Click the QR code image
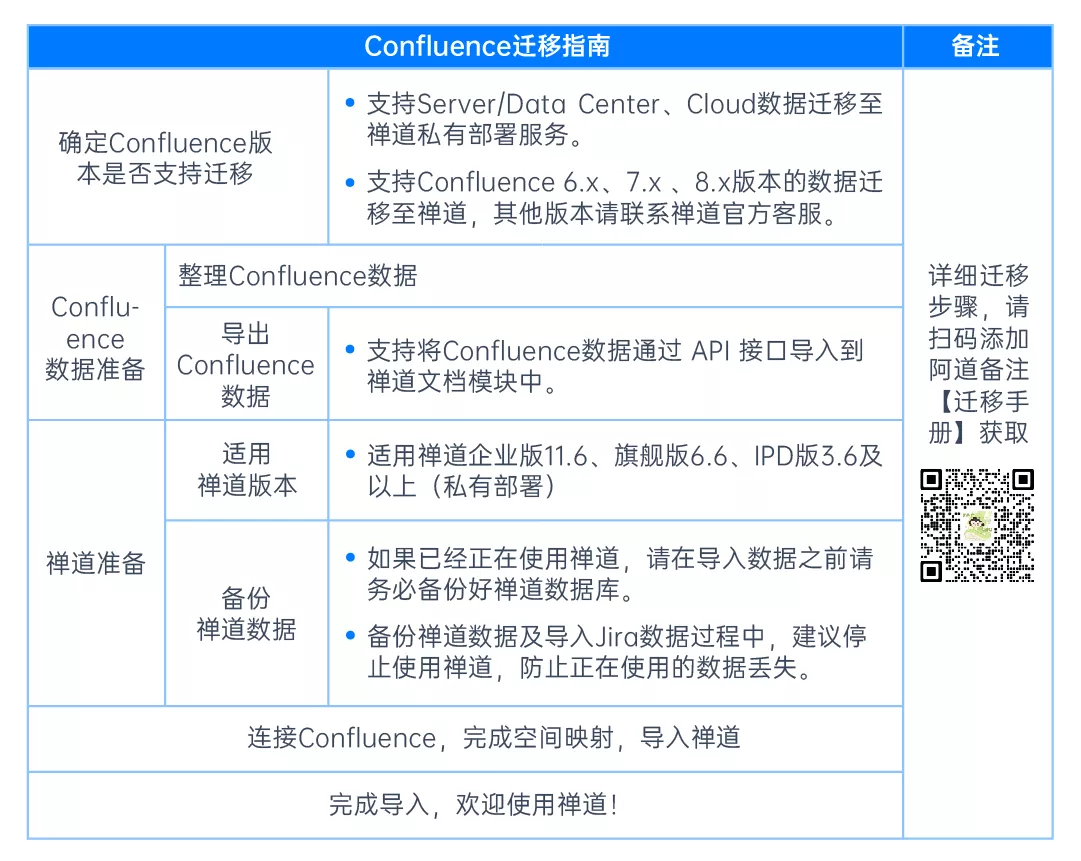This screenshot has width=1081, height=861. (977, 525)
